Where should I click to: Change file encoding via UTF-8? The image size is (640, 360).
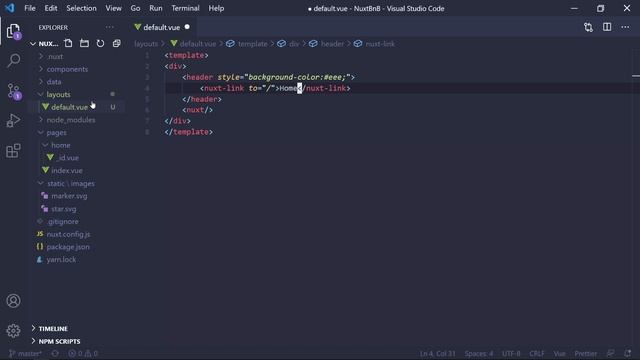[511, 353]
